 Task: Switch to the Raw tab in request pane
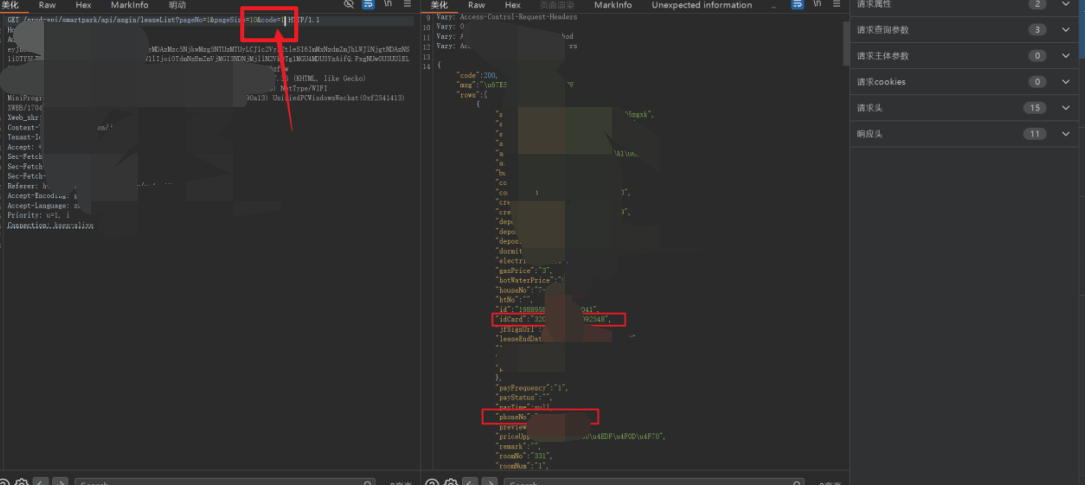[47, 5]
